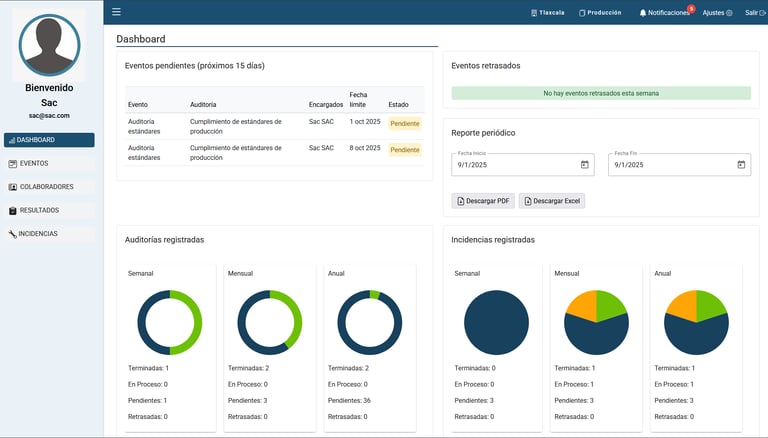768x438 pixels.
Task: Click the Pendiente status for 1 oct 2025
Action: (x=405, y=124)
